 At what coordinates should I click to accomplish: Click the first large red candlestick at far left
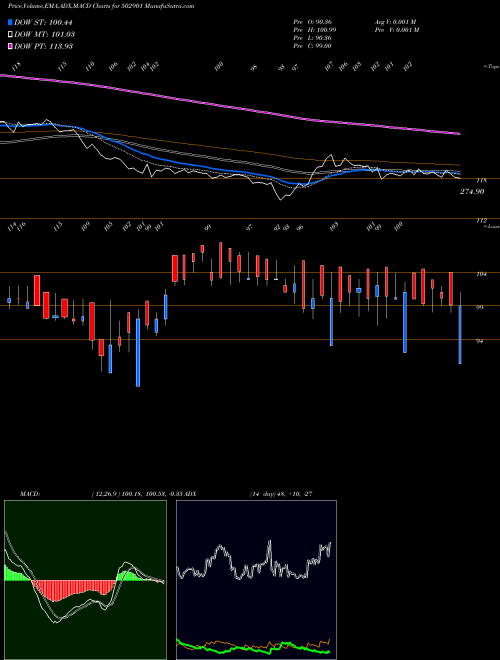point(37,290)
